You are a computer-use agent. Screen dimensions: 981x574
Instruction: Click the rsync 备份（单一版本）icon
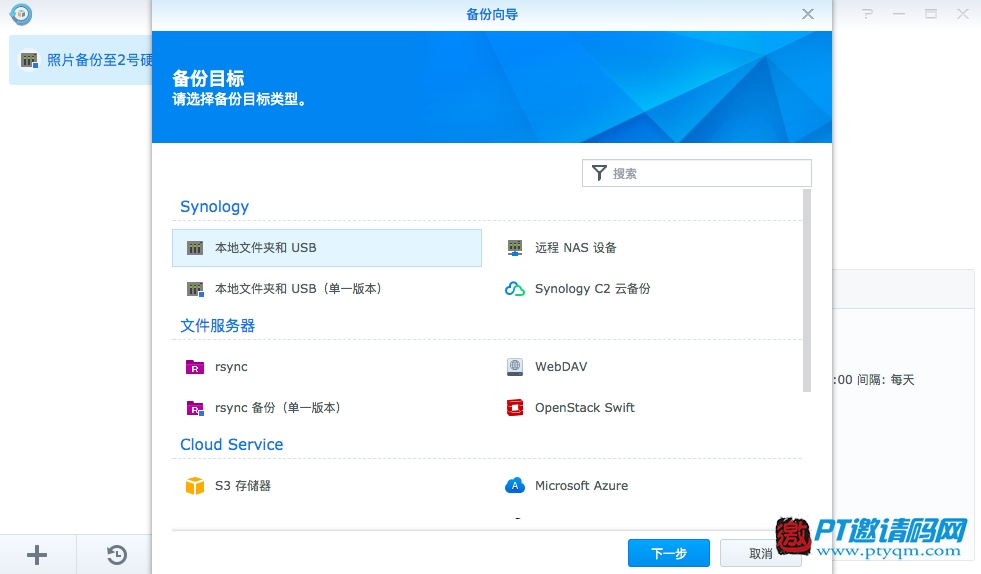click(195, 408)
